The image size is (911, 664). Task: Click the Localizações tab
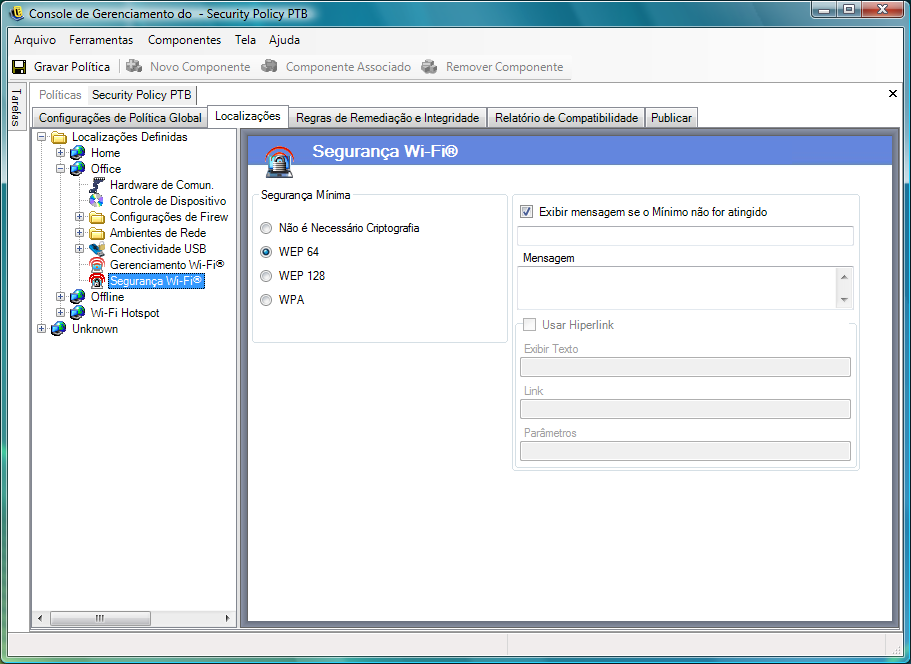click(x=248, y=116)
